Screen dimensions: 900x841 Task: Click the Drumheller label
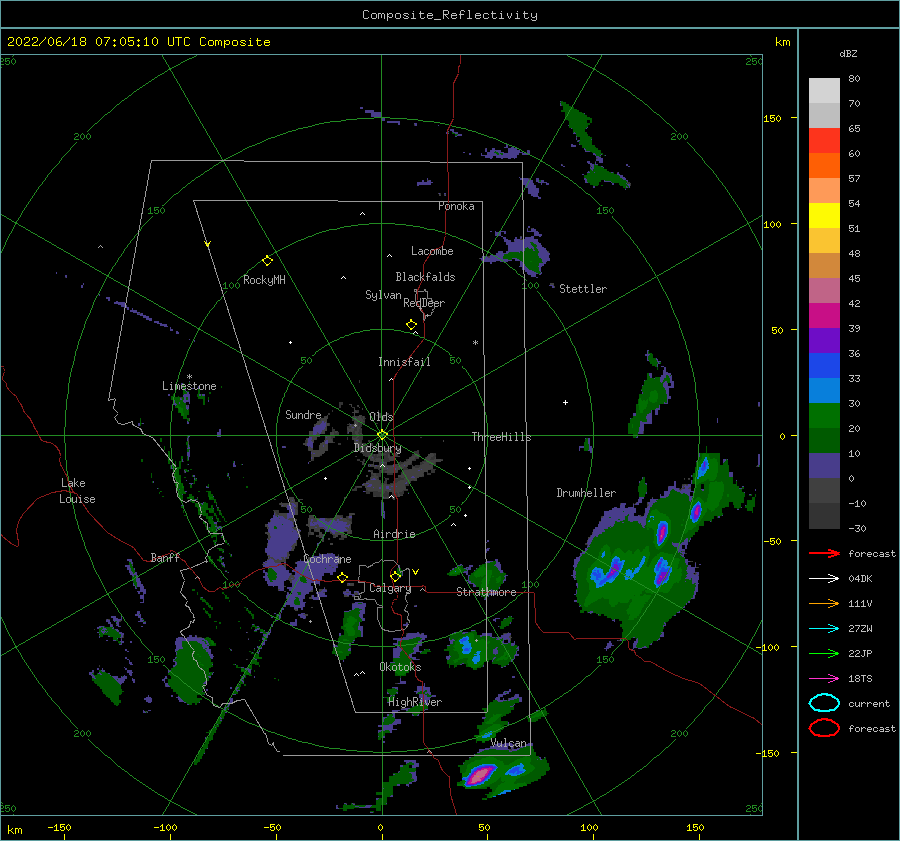(586, 493)
